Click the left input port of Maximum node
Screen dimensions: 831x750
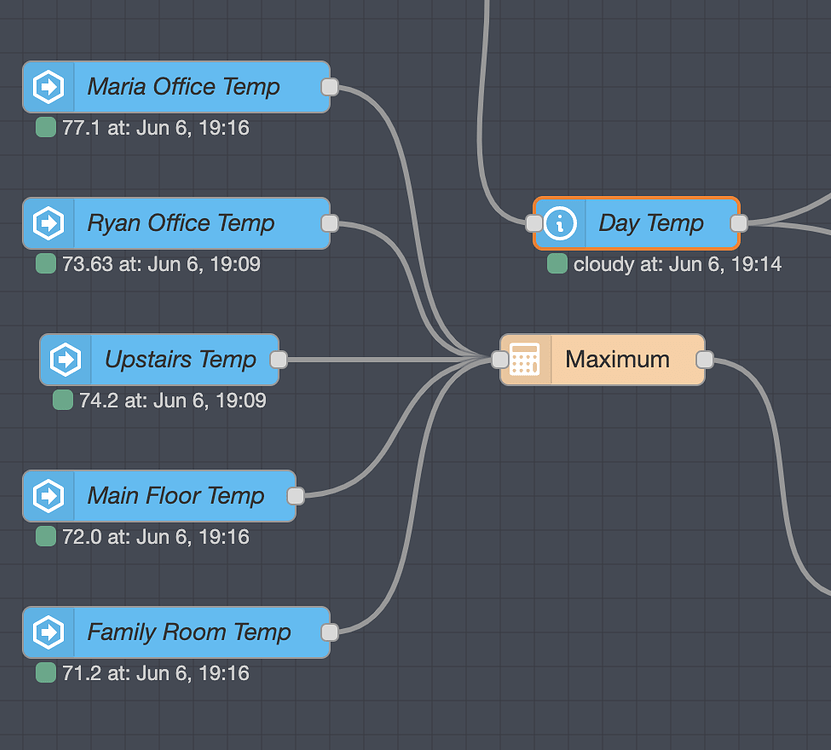tap(498, 359)
